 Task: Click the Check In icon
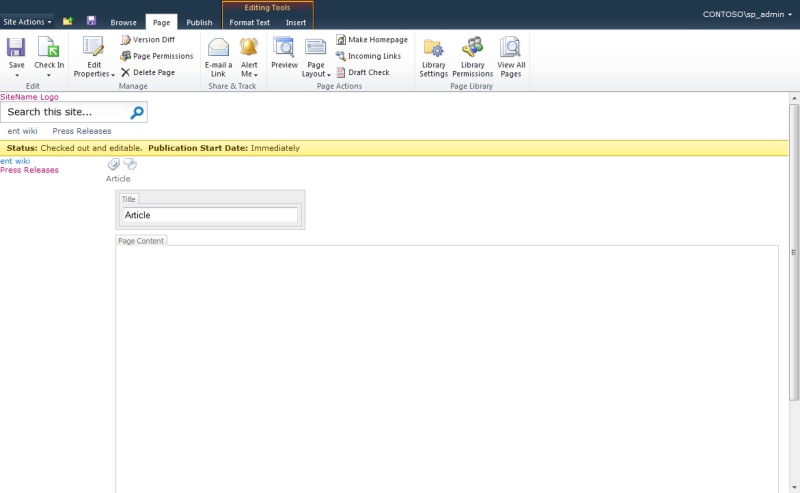tap(49, 47)
